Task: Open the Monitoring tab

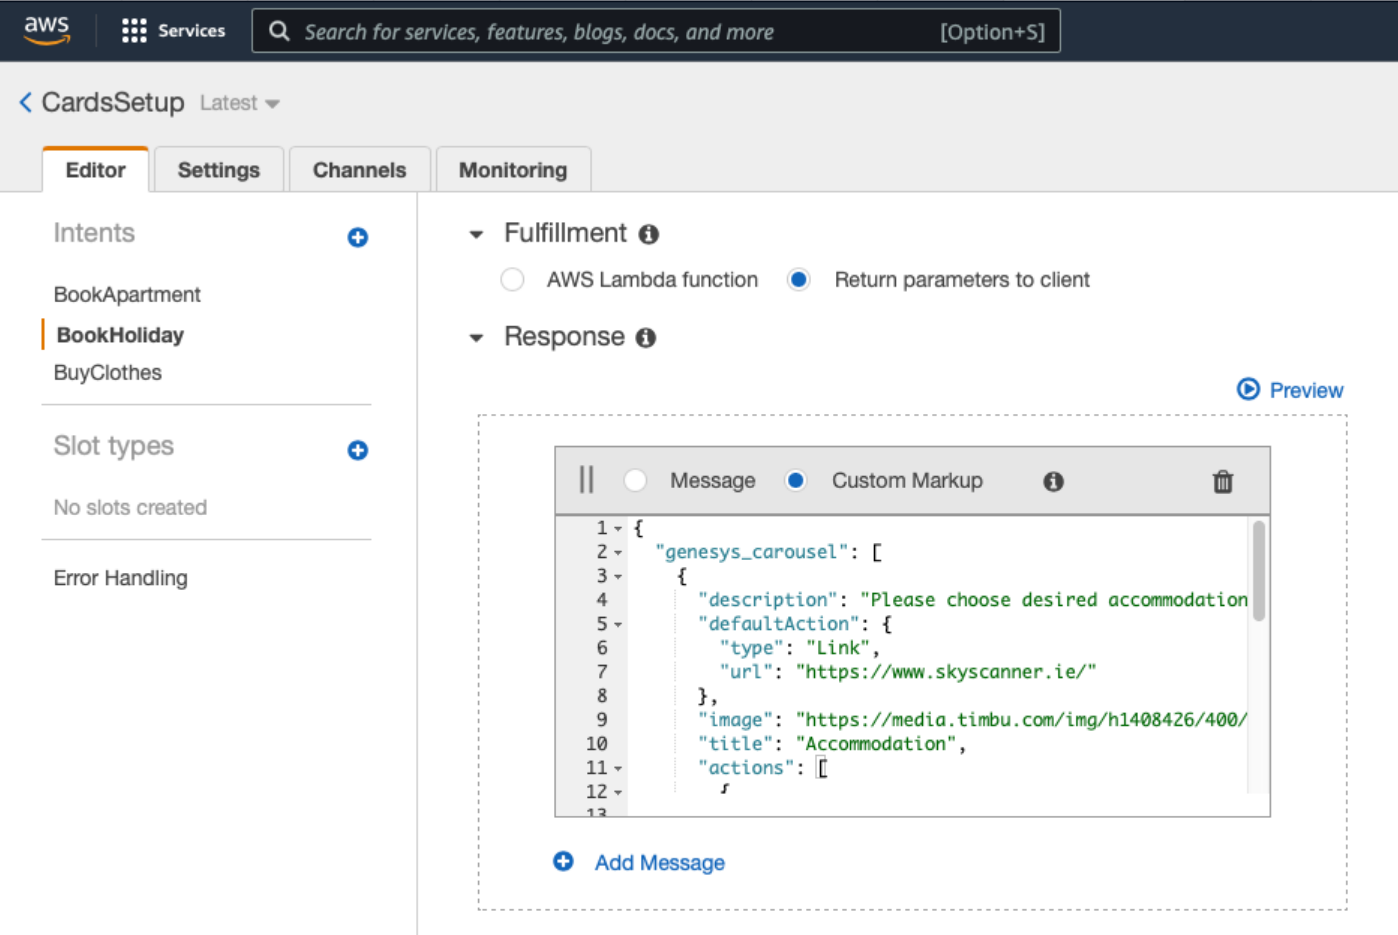Action: pos(513,170)
